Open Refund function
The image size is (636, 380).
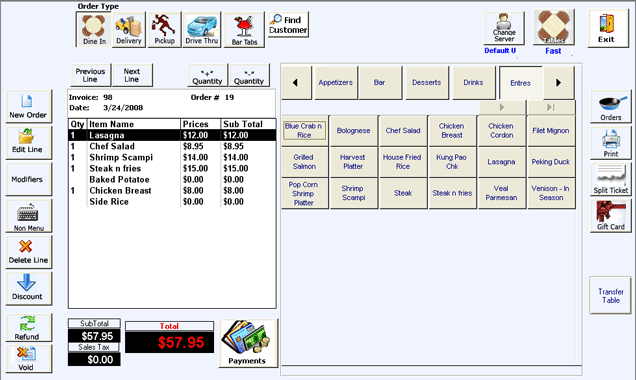pyautogui.click(x=28, y=328)
